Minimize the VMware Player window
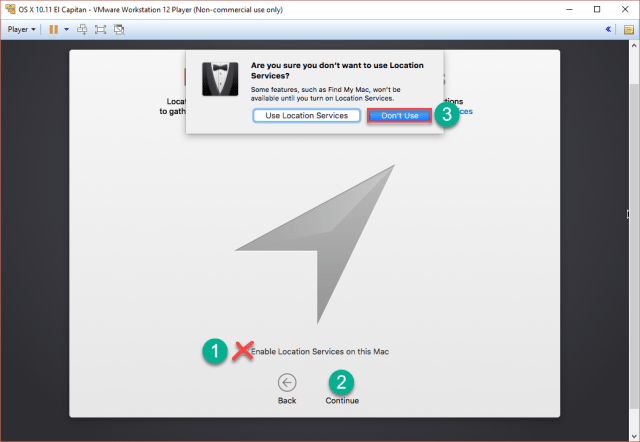 (570, 9)
